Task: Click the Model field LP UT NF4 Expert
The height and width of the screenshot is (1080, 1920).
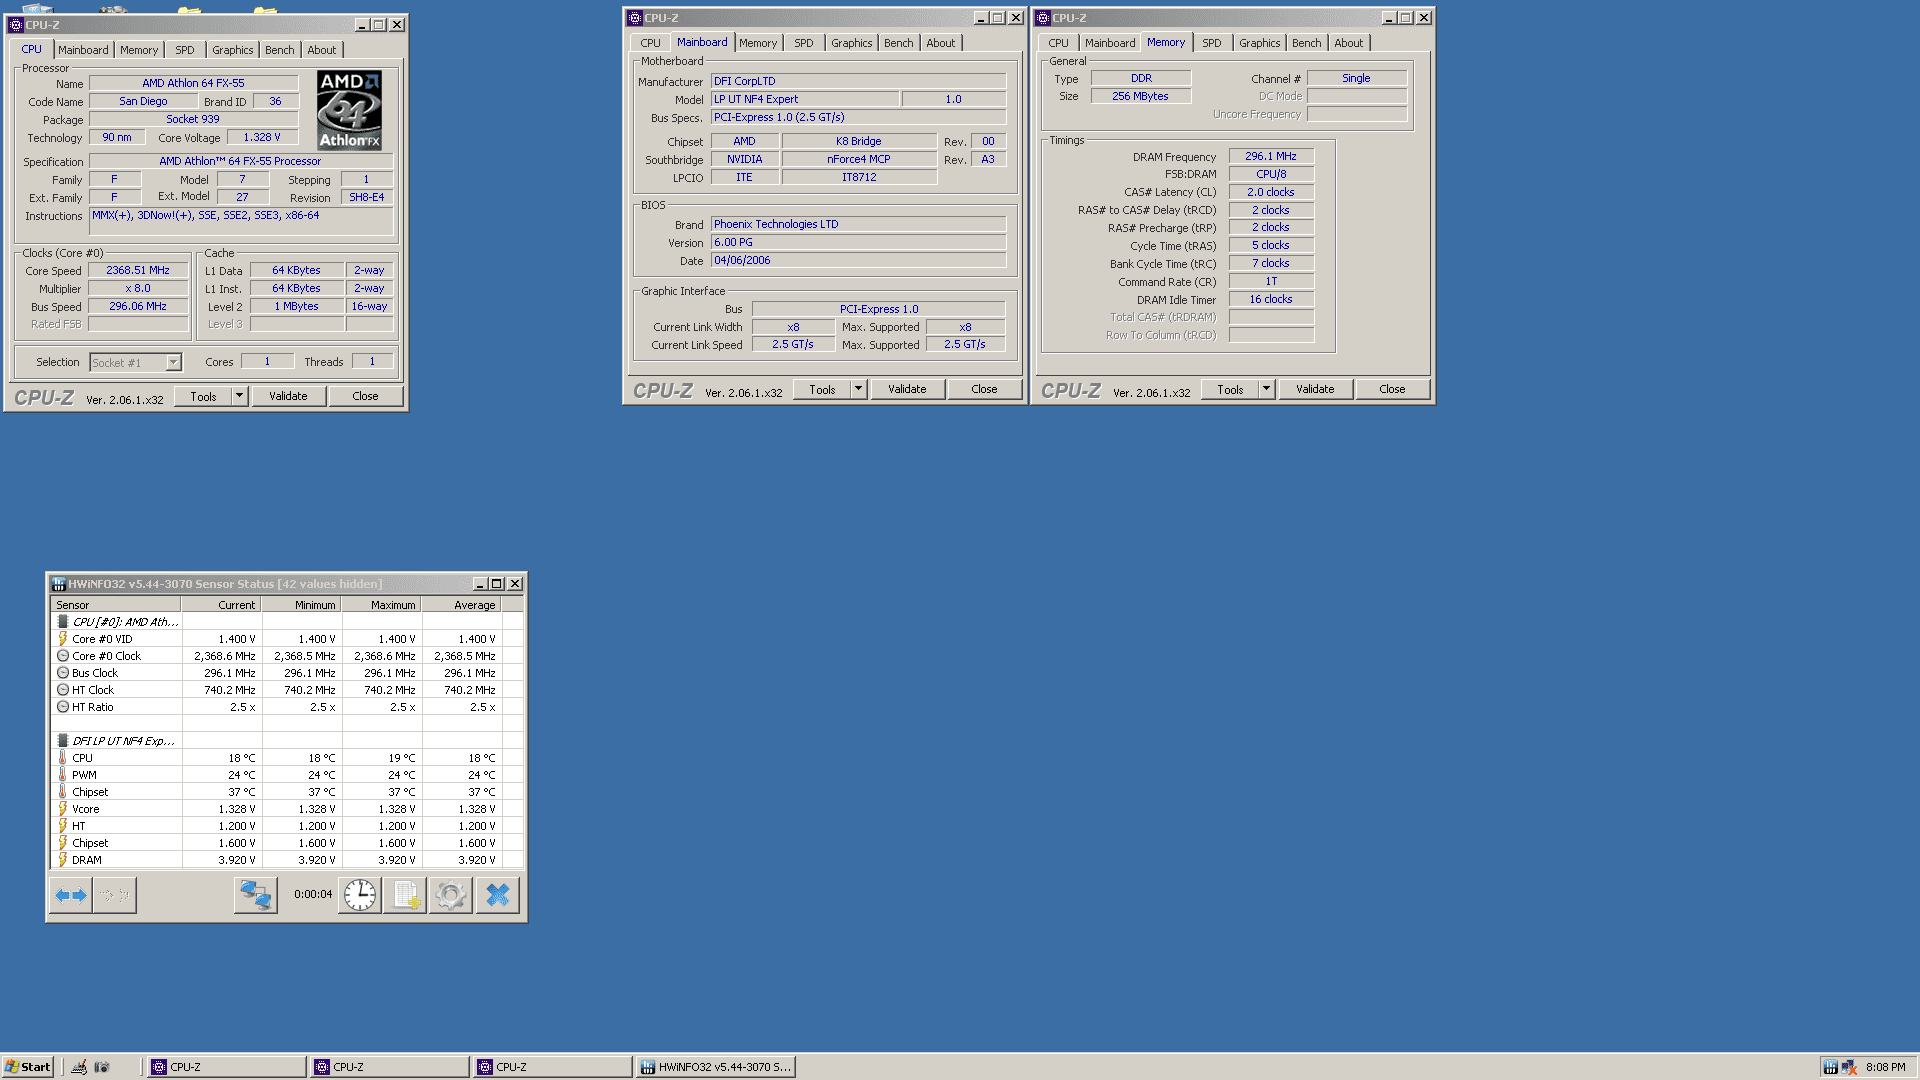Action: click(805, 99)
